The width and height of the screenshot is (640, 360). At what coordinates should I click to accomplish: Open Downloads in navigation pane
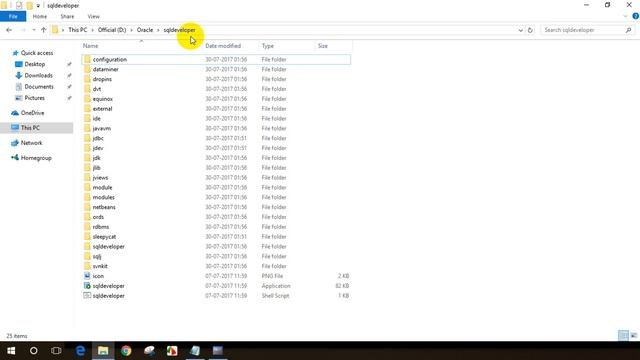click(x=38, y=76)
